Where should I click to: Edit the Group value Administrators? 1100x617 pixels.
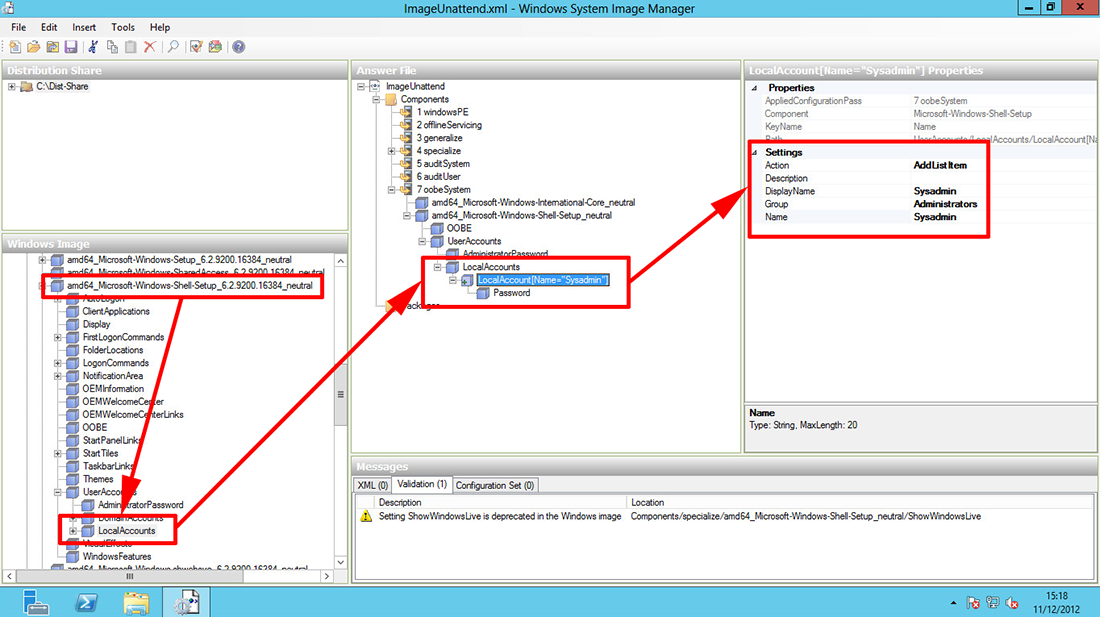945,204
